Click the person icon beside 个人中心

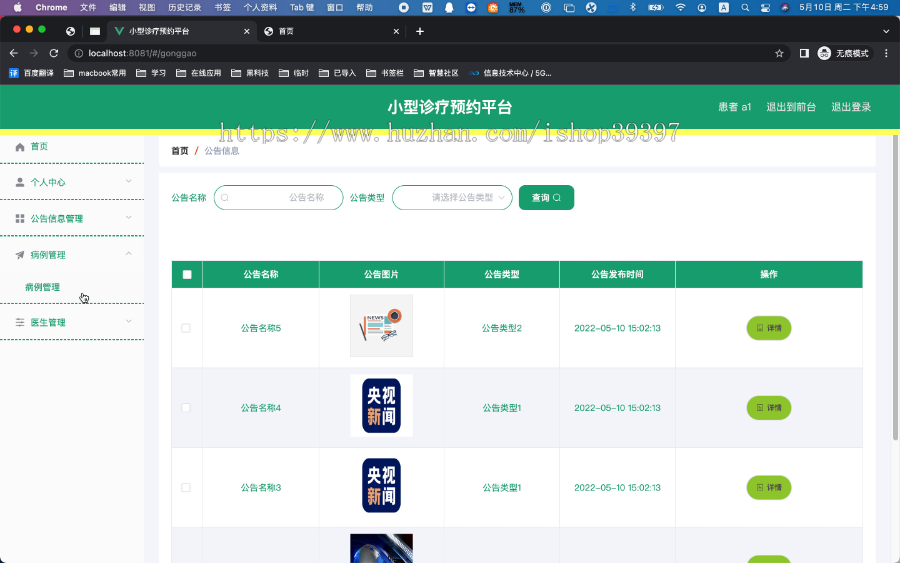point(20,183)
